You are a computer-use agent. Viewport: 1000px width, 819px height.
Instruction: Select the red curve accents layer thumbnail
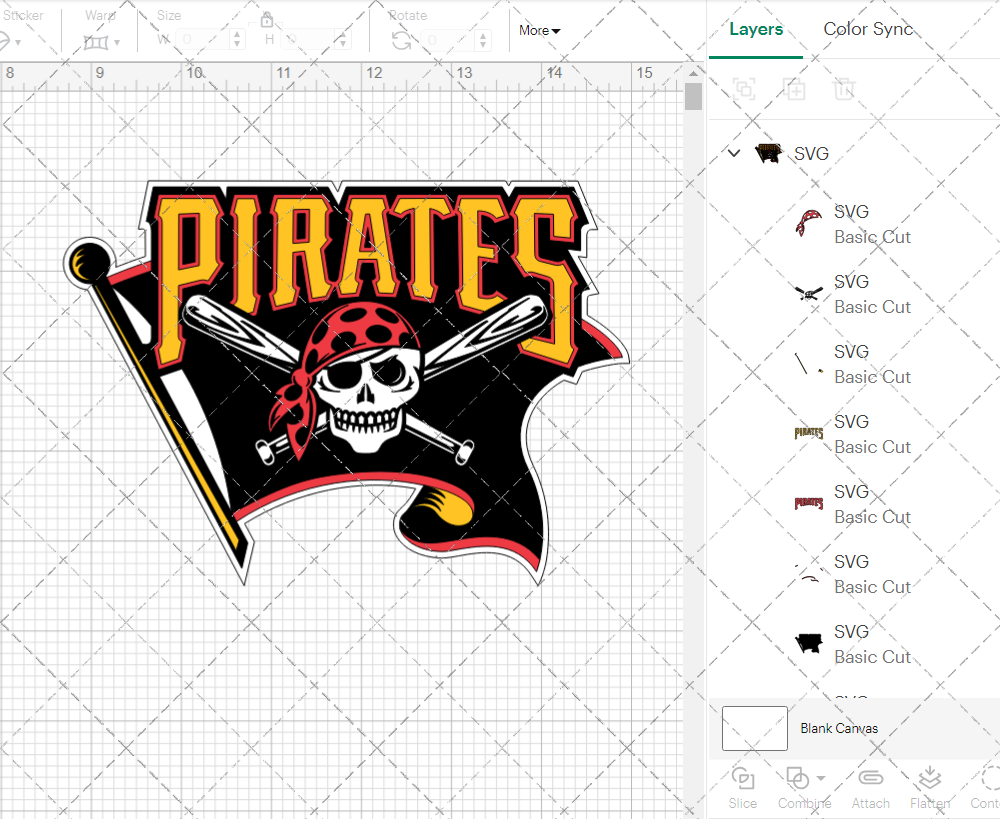click(x=809, y=573)
